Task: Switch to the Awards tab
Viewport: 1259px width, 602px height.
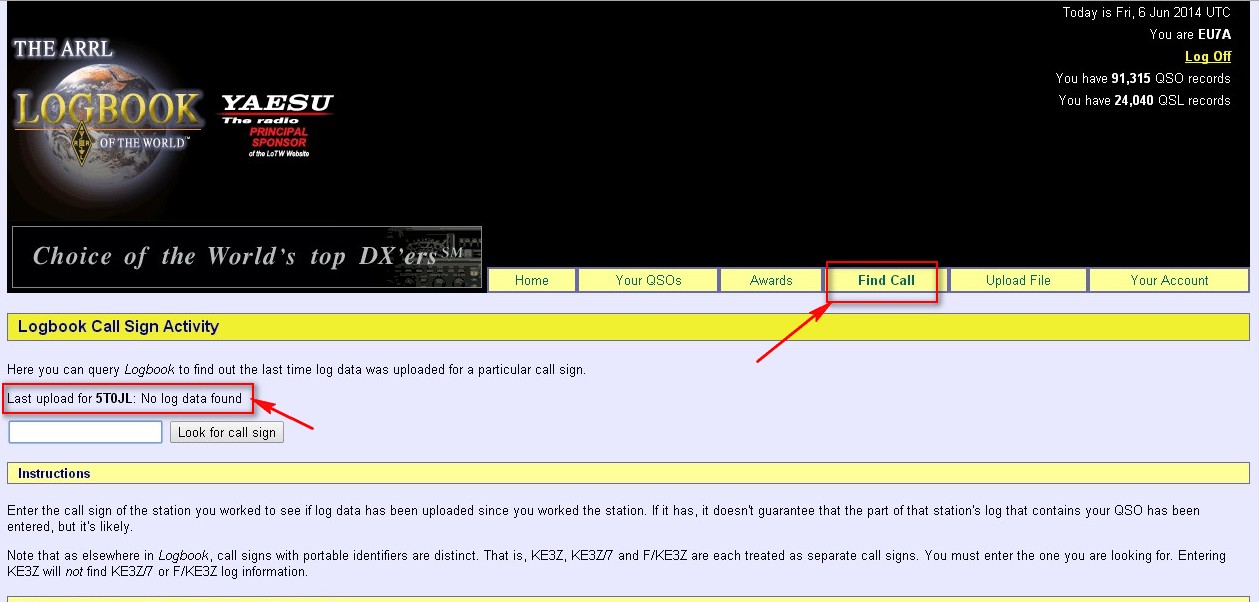Action: coord(771,281)
